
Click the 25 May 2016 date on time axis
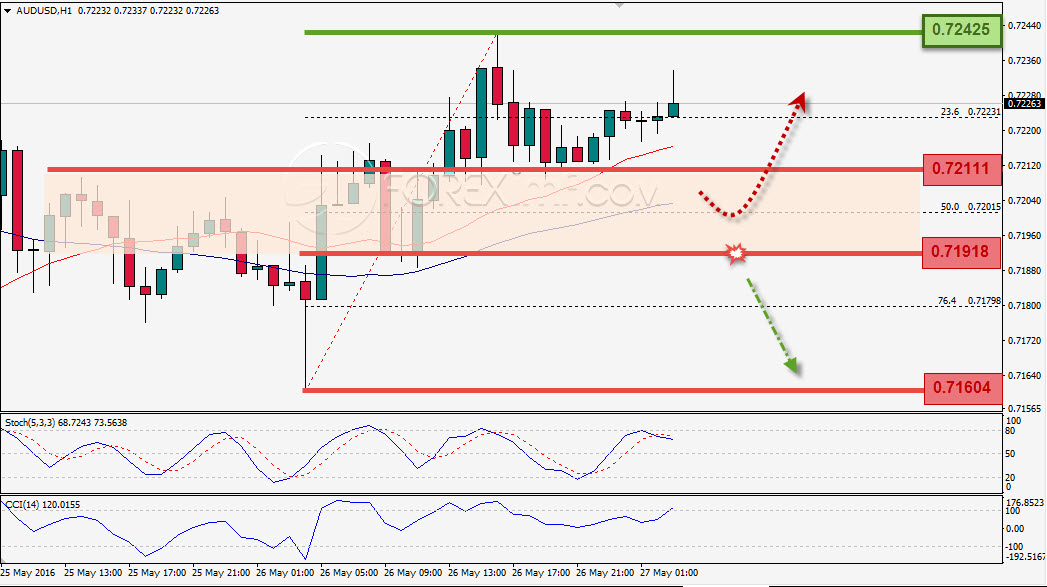point(28,573)
